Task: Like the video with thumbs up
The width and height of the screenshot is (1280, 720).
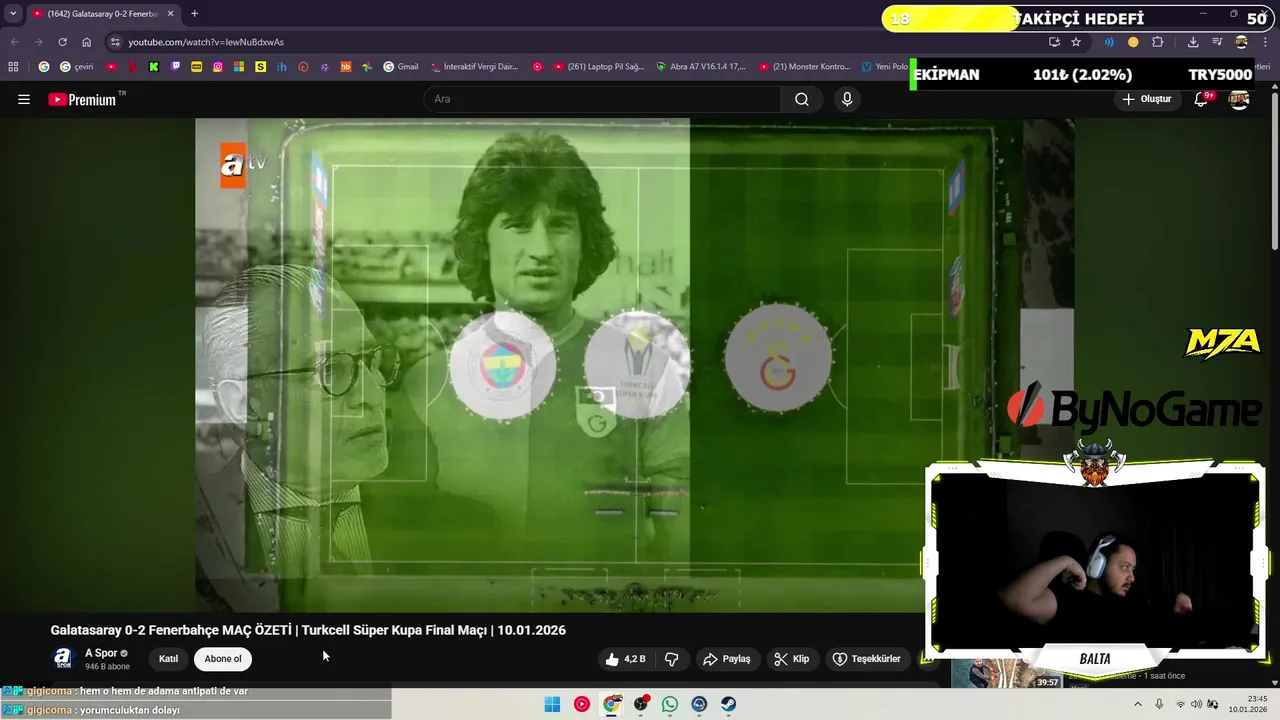Action: coord(626,659)
